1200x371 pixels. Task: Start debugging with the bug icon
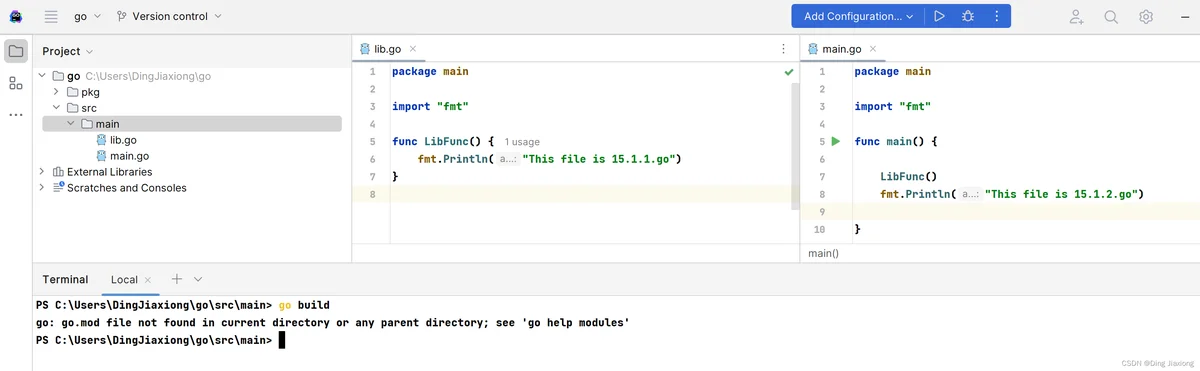click(968, 16)
